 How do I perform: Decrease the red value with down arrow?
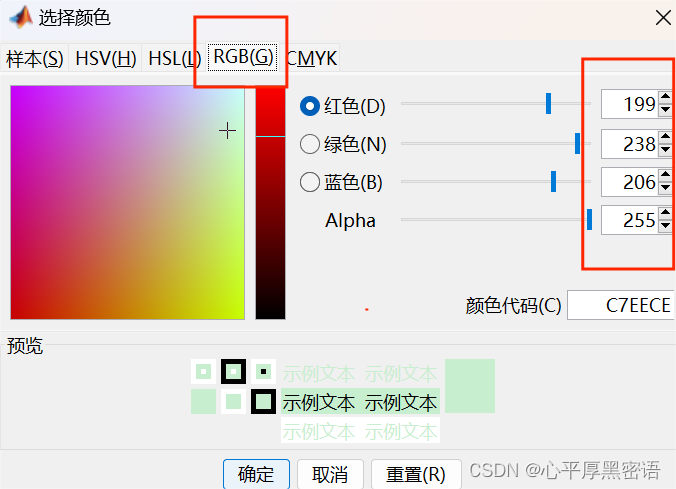click(665, 110)
